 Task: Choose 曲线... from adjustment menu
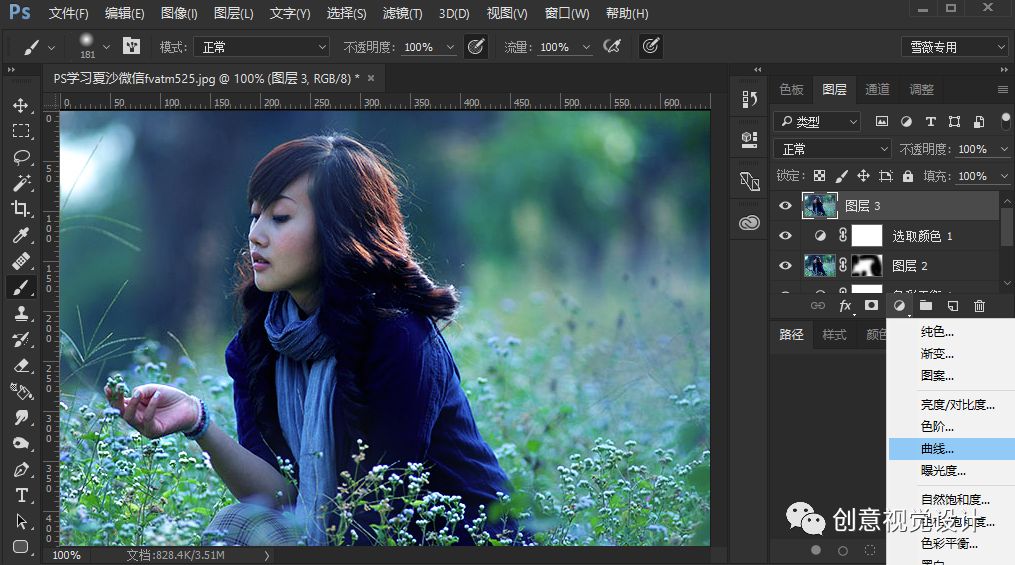coord(952,449)
